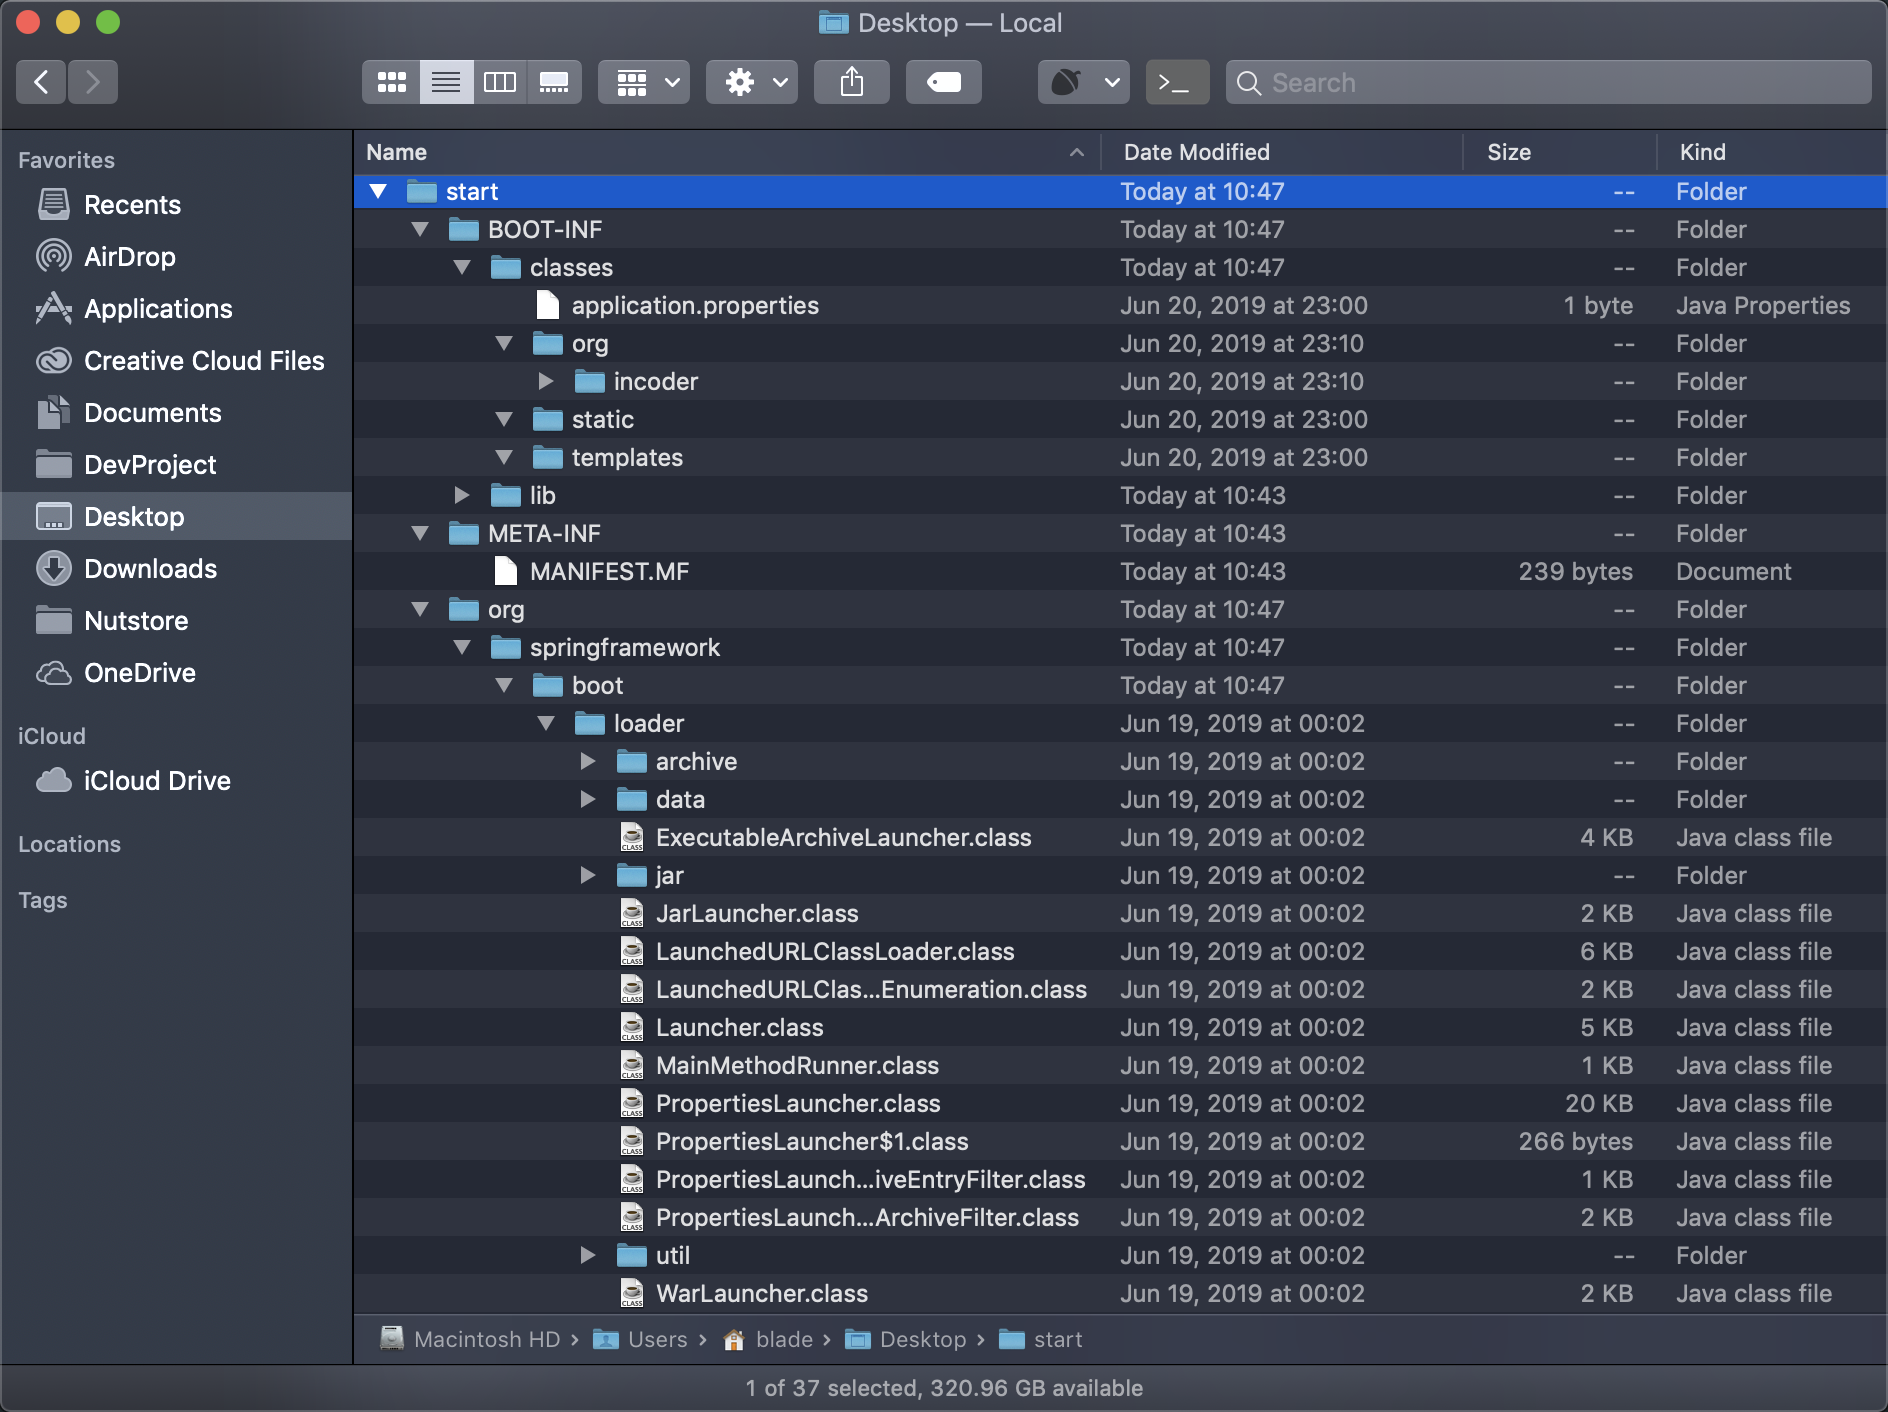Select the application.properties file icon

547,305
